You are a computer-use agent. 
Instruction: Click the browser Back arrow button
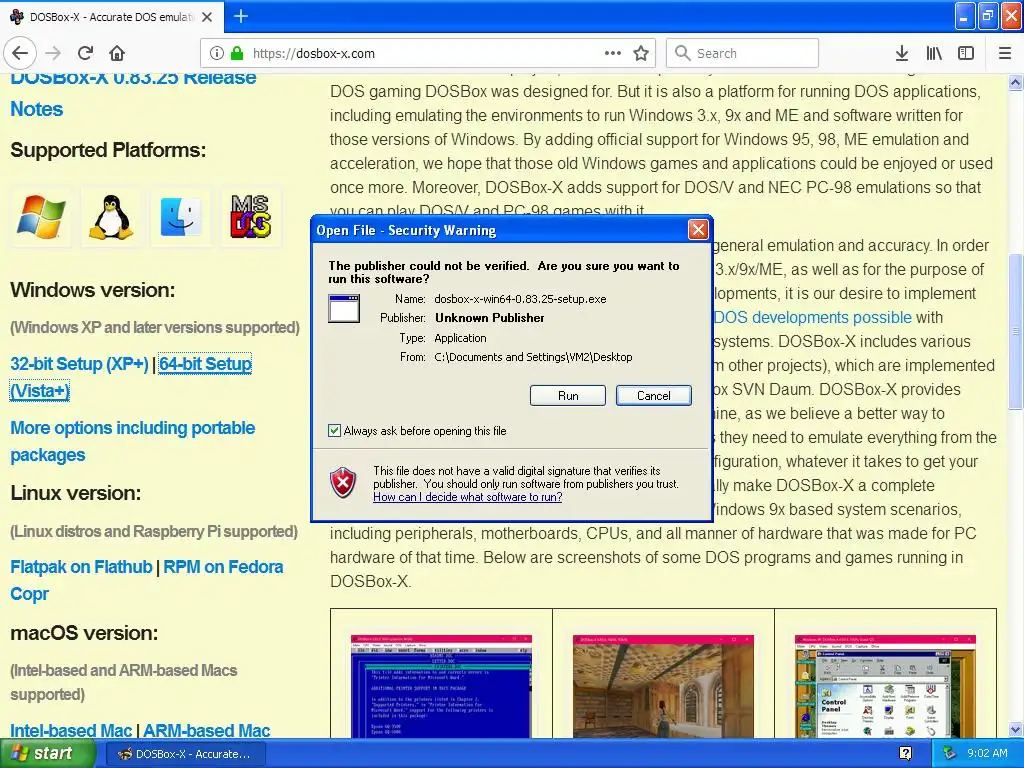click(x=20, y=53)
